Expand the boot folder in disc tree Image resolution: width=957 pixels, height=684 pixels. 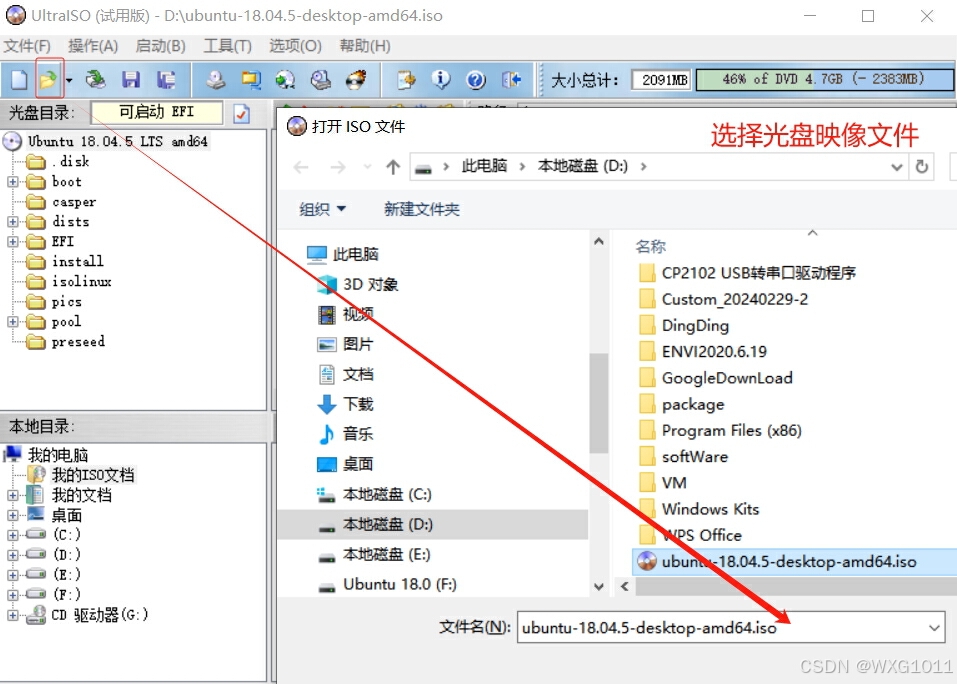pos(13,182)
